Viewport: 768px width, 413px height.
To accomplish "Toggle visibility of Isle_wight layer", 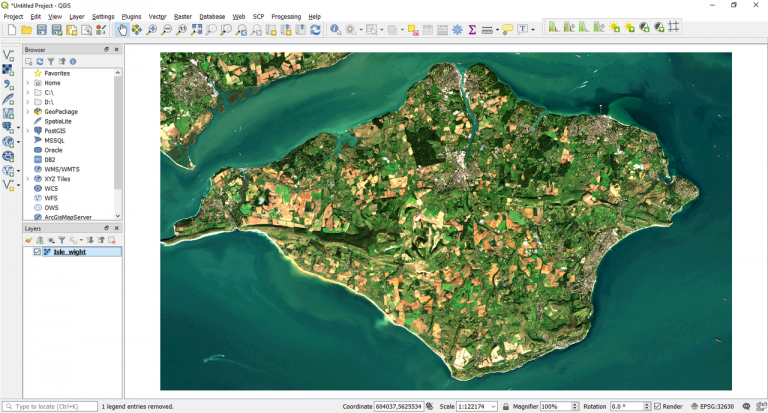I will (x=37, y=252).
